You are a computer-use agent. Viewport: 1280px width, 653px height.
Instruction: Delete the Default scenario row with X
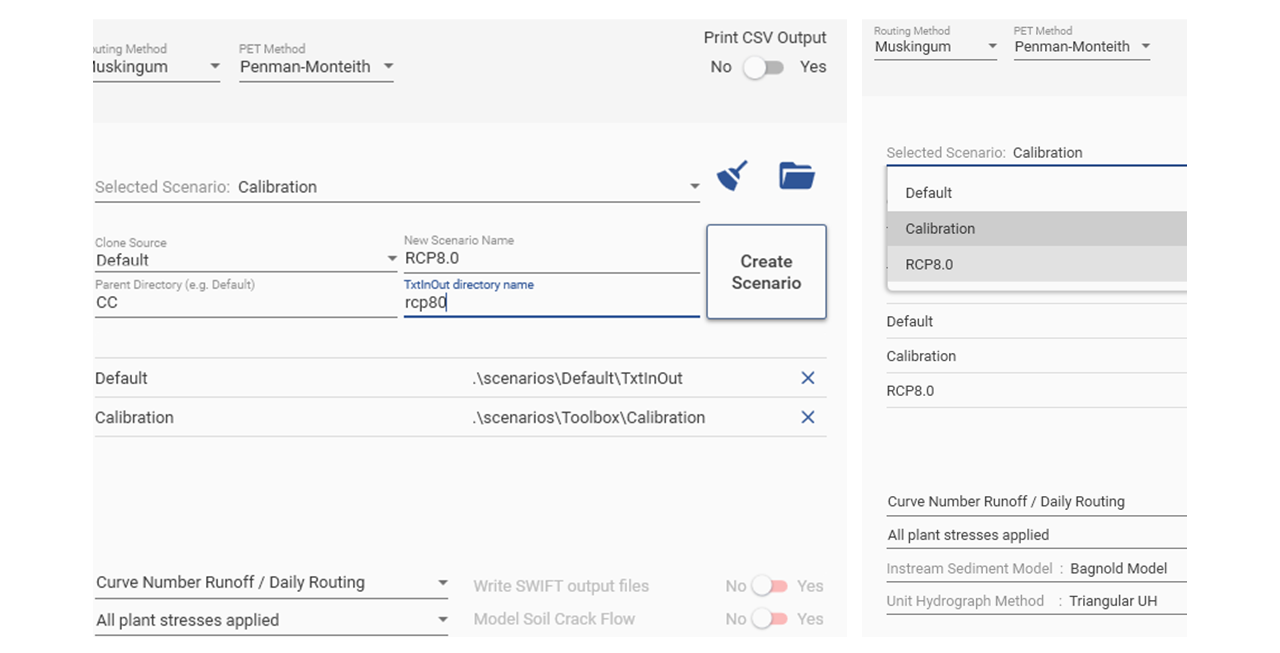(x=808, y=378)
